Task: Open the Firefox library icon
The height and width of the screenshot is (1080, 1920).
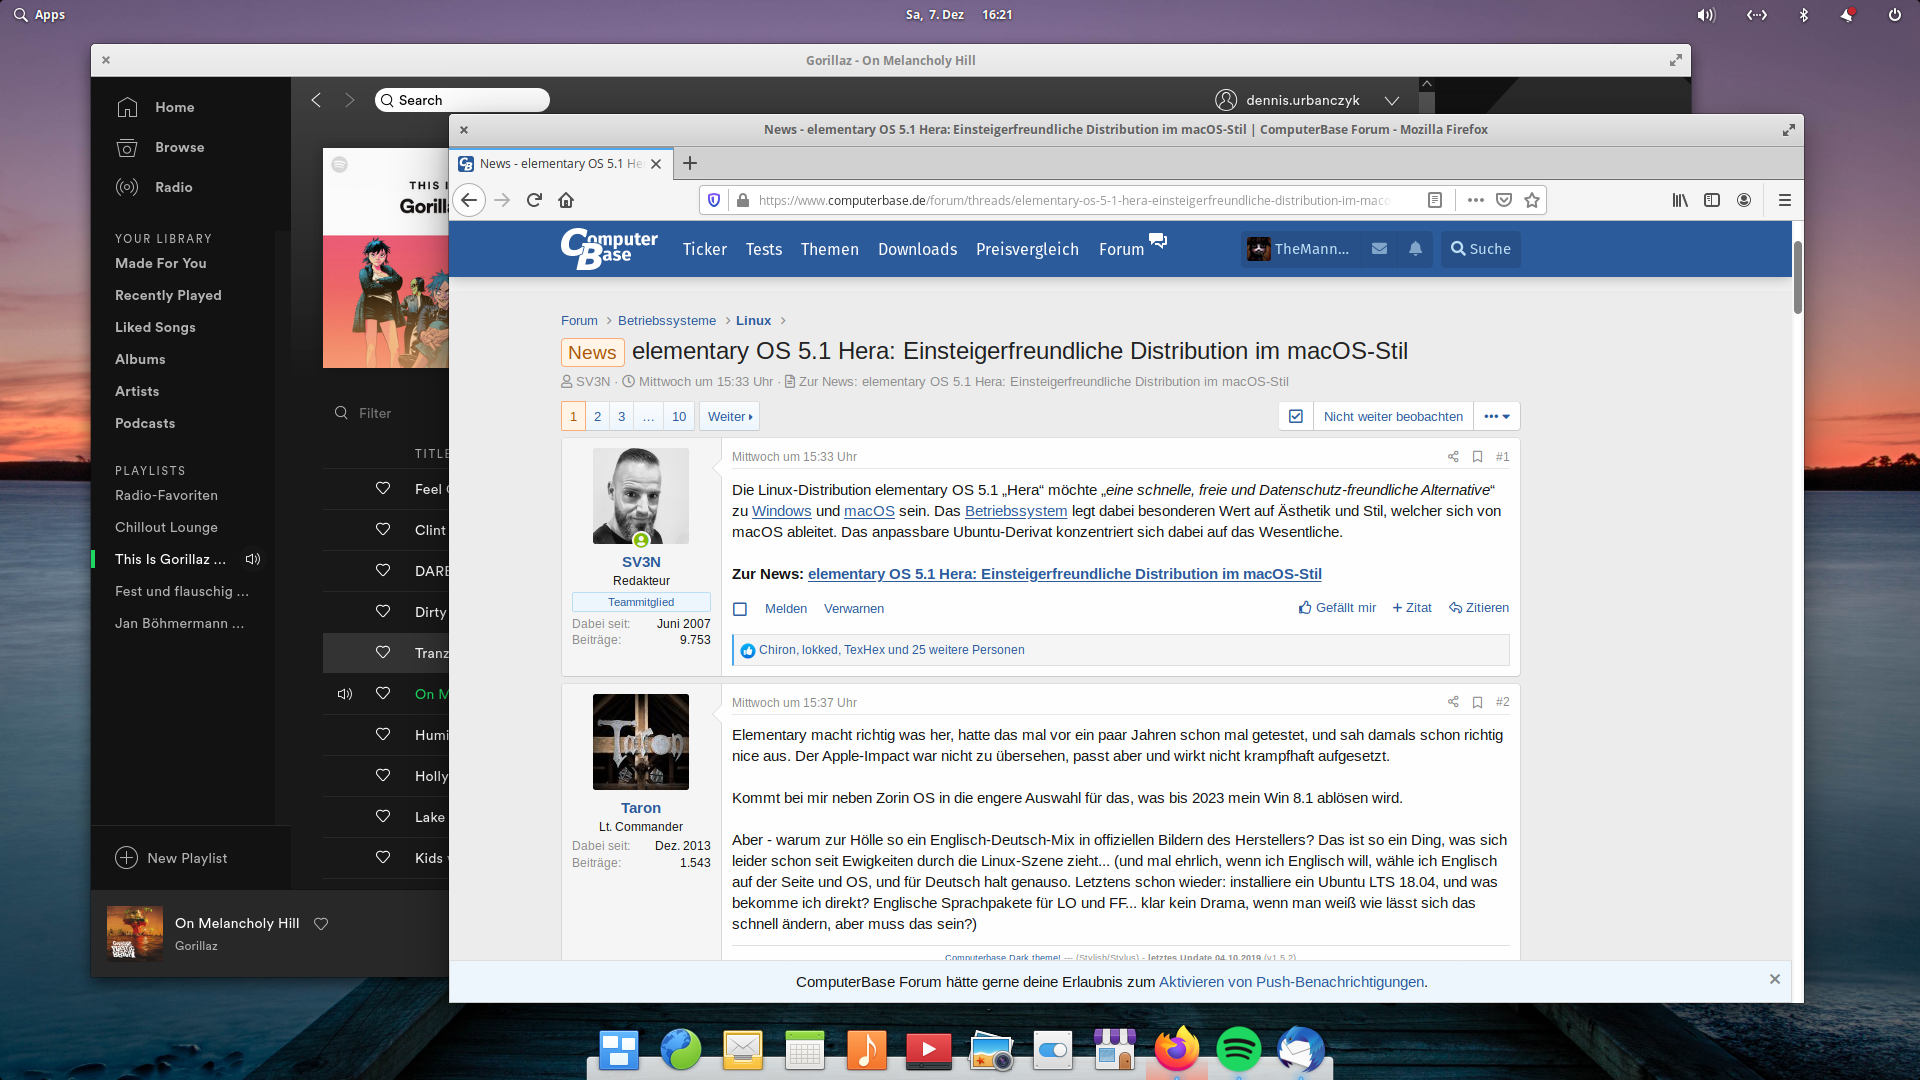Action: [x=1680, y=200]
